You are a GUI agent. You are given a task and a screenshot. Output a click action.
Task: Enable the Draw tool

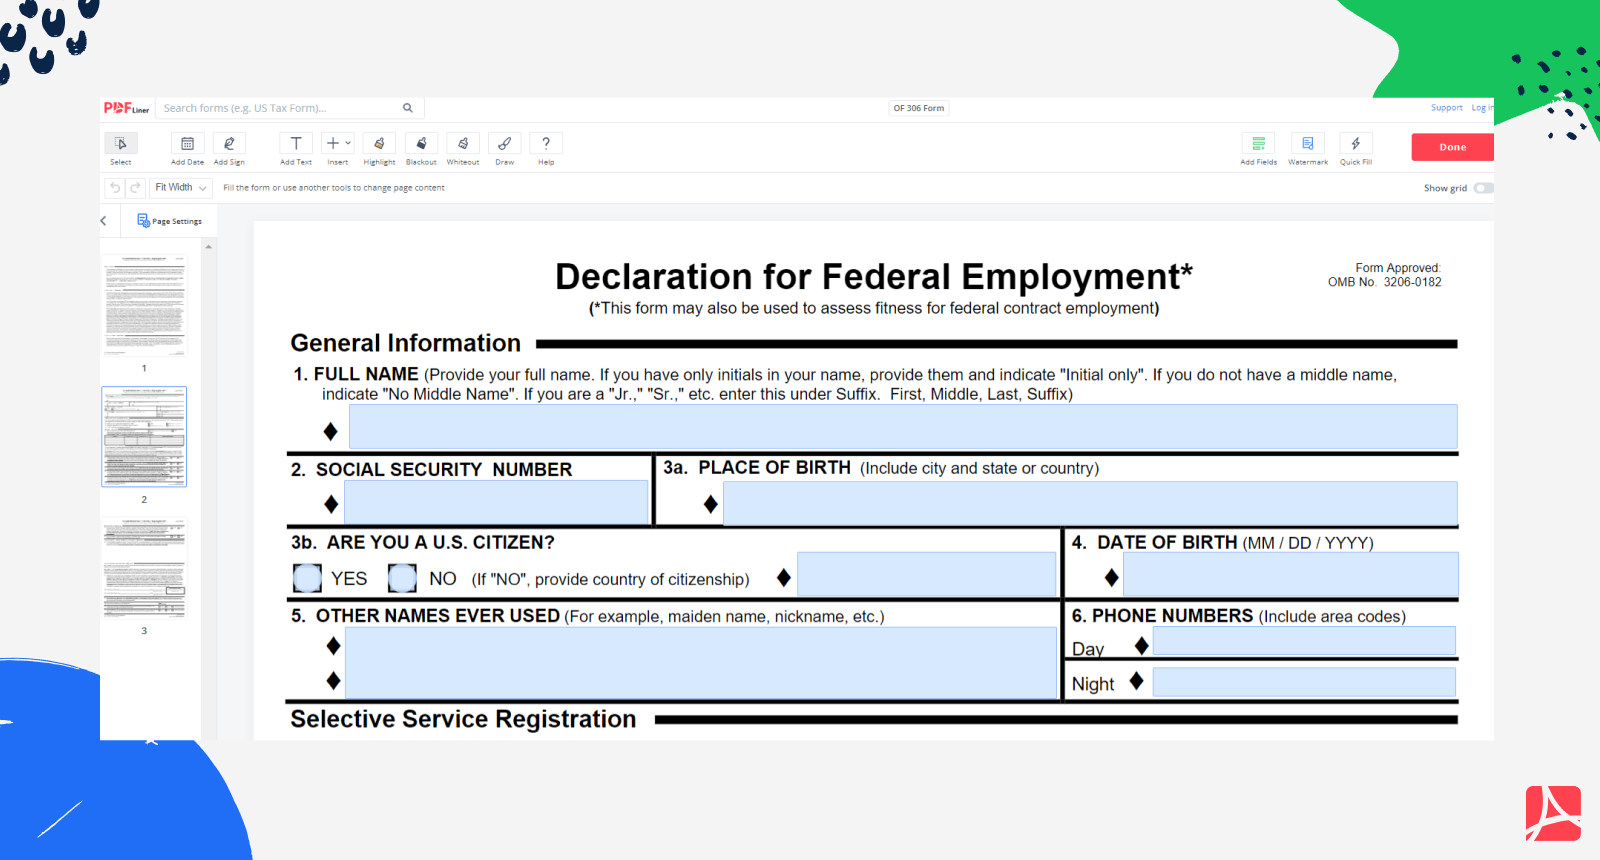coord(505,145)
